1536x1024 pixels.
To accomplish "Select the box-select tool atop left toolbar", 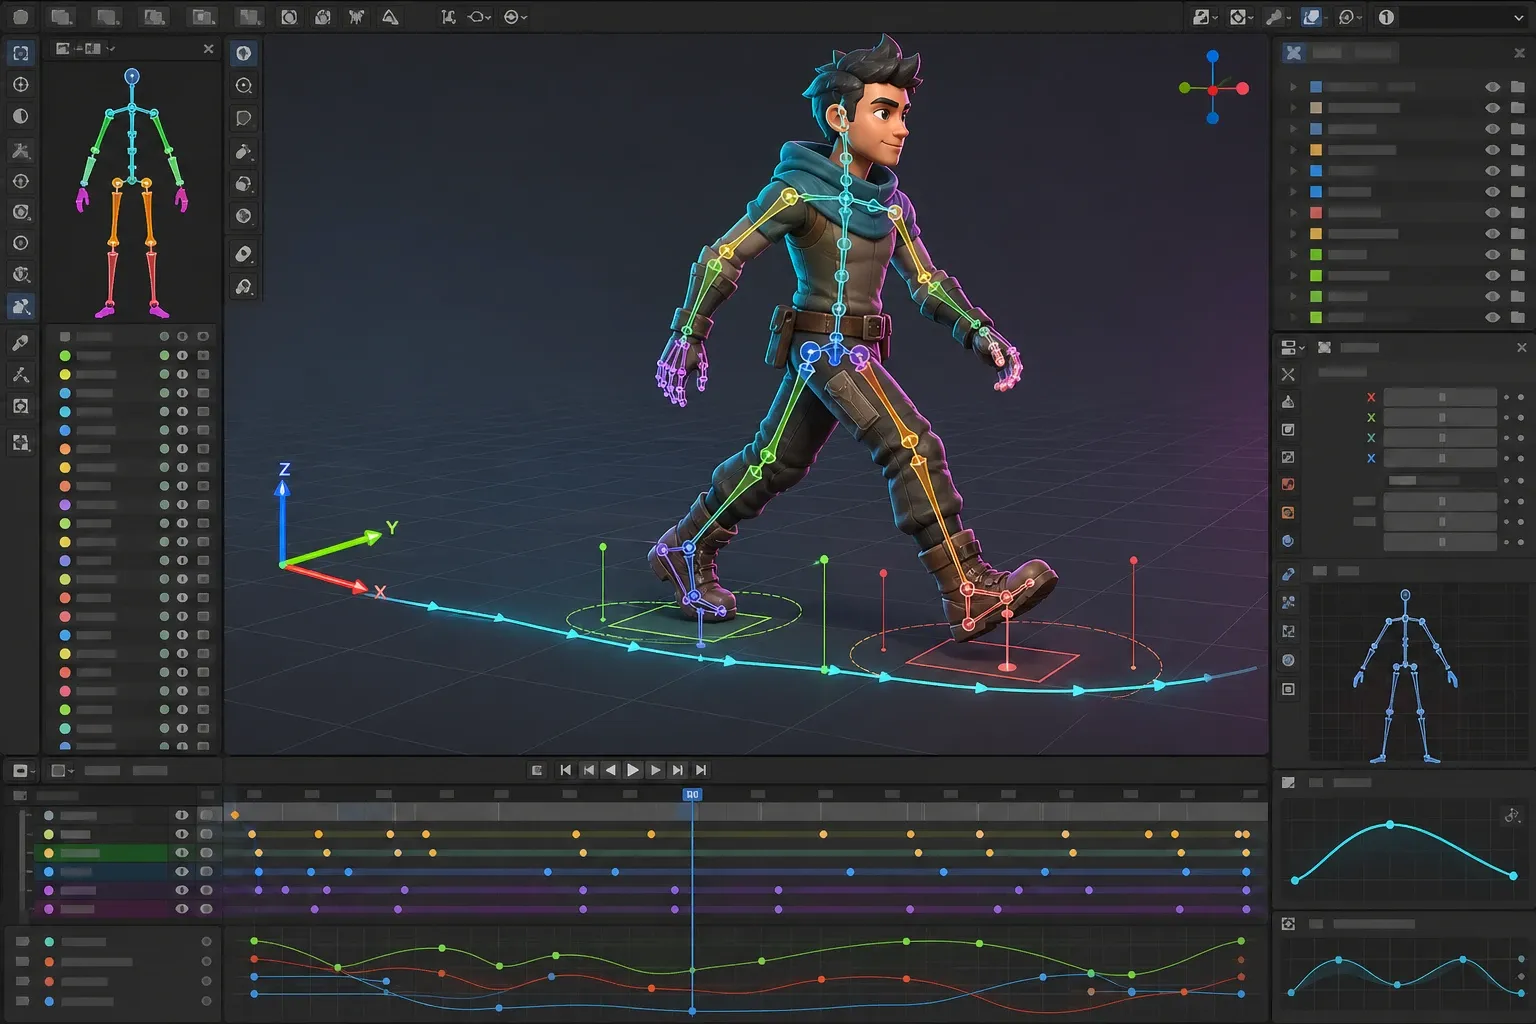I will [x=20, y=53].
